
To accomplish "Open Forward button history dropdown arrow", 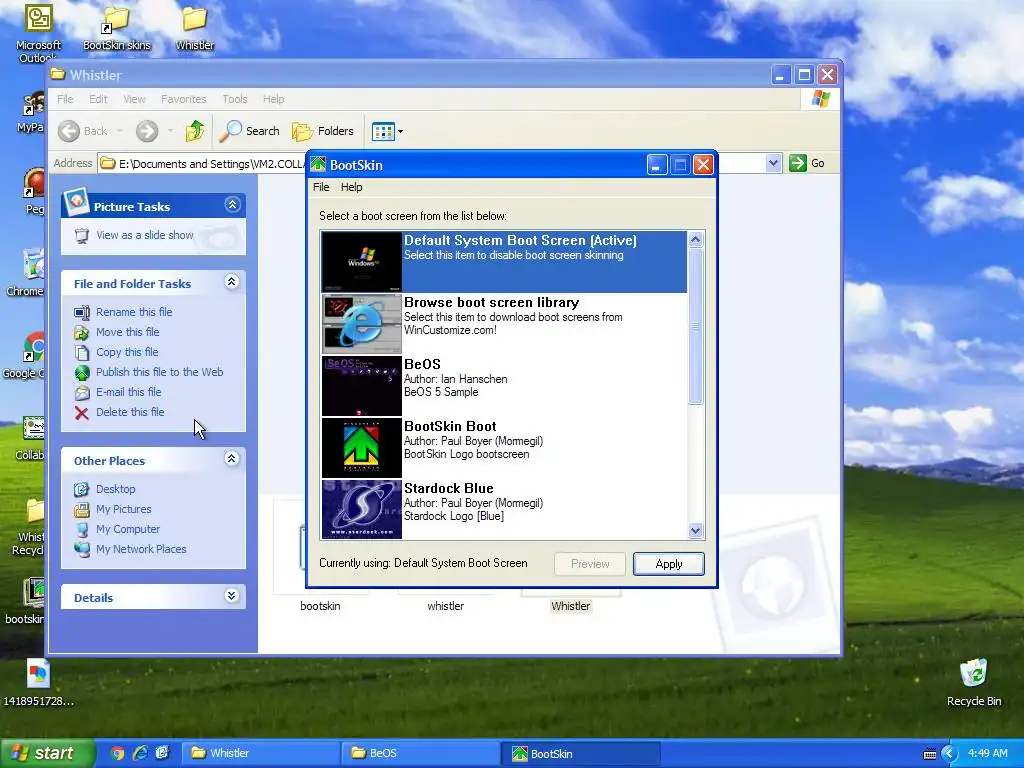I will (170, 131).
